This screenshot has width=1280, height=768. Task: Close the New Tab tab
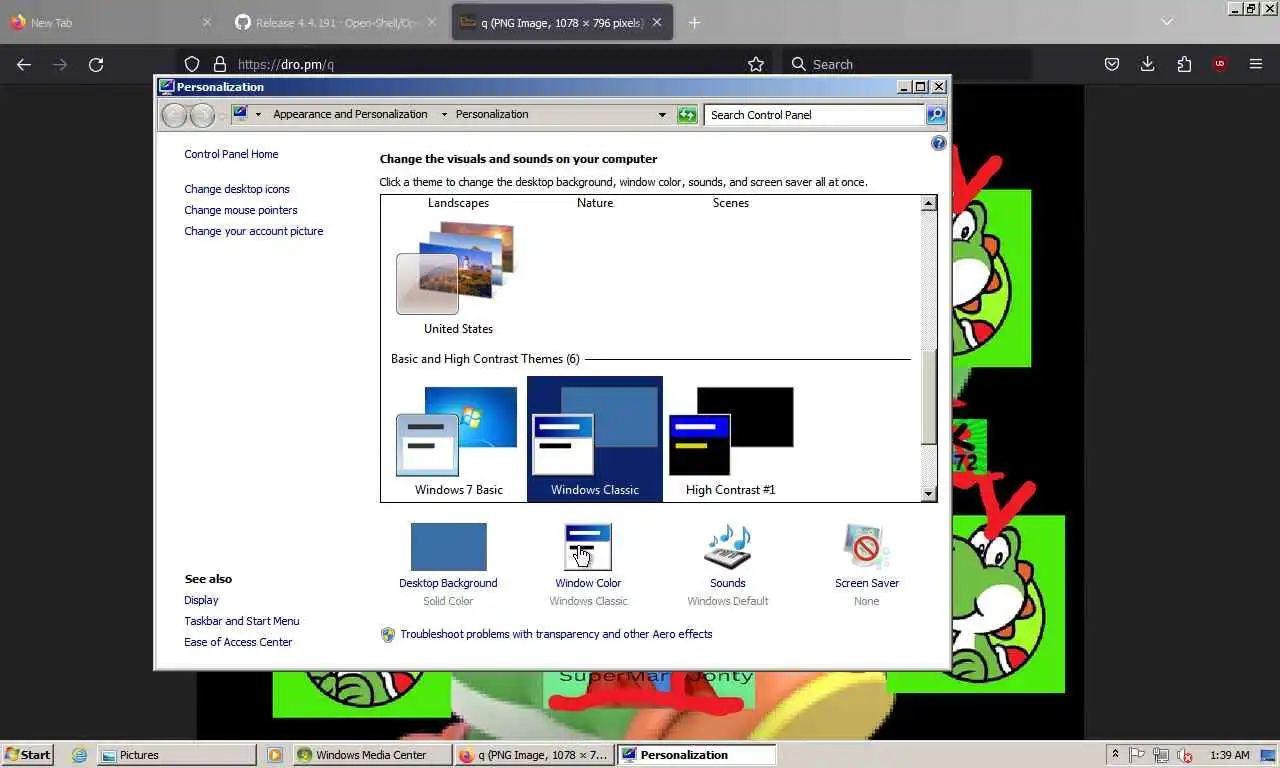tap(207, 22)
